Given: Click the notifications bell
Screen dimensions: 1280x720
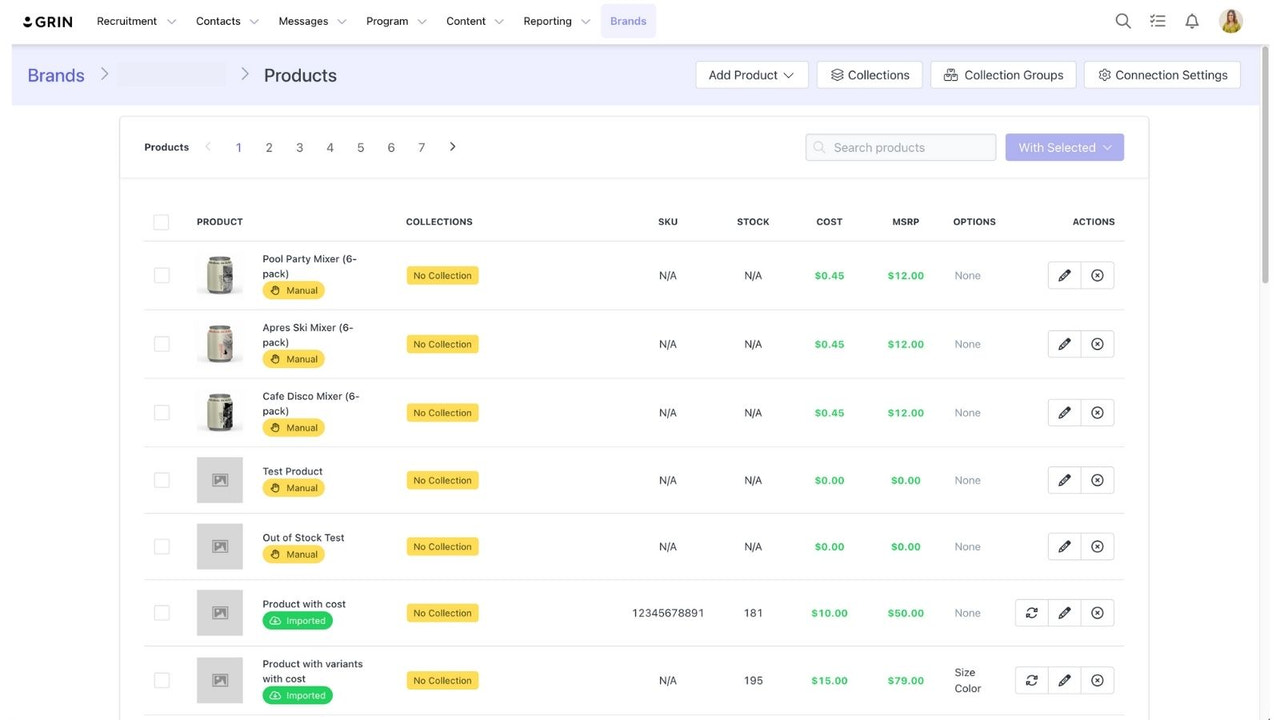Looking at the screenshot, I should [x=1192, y=20].
